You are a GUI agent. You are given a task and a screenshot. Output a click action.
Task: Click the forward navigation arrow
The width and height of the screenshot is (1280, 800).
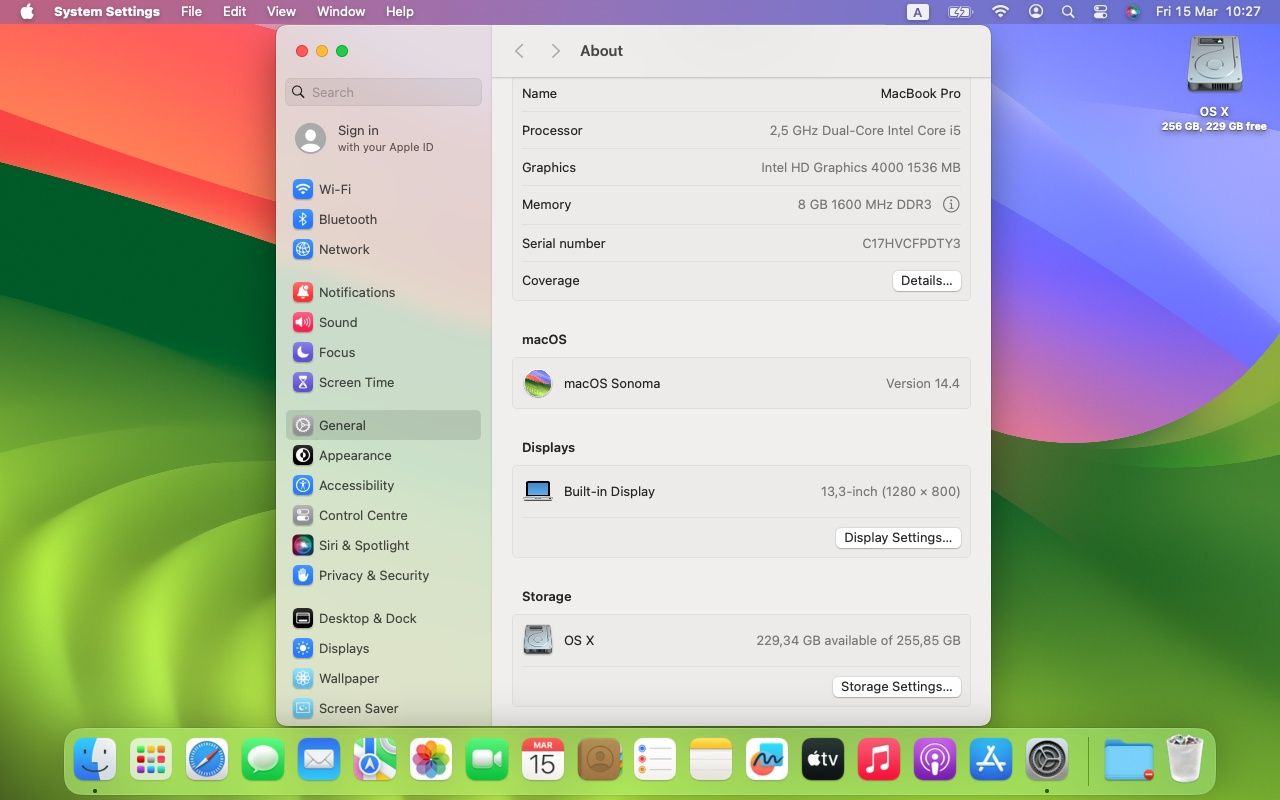555,51
